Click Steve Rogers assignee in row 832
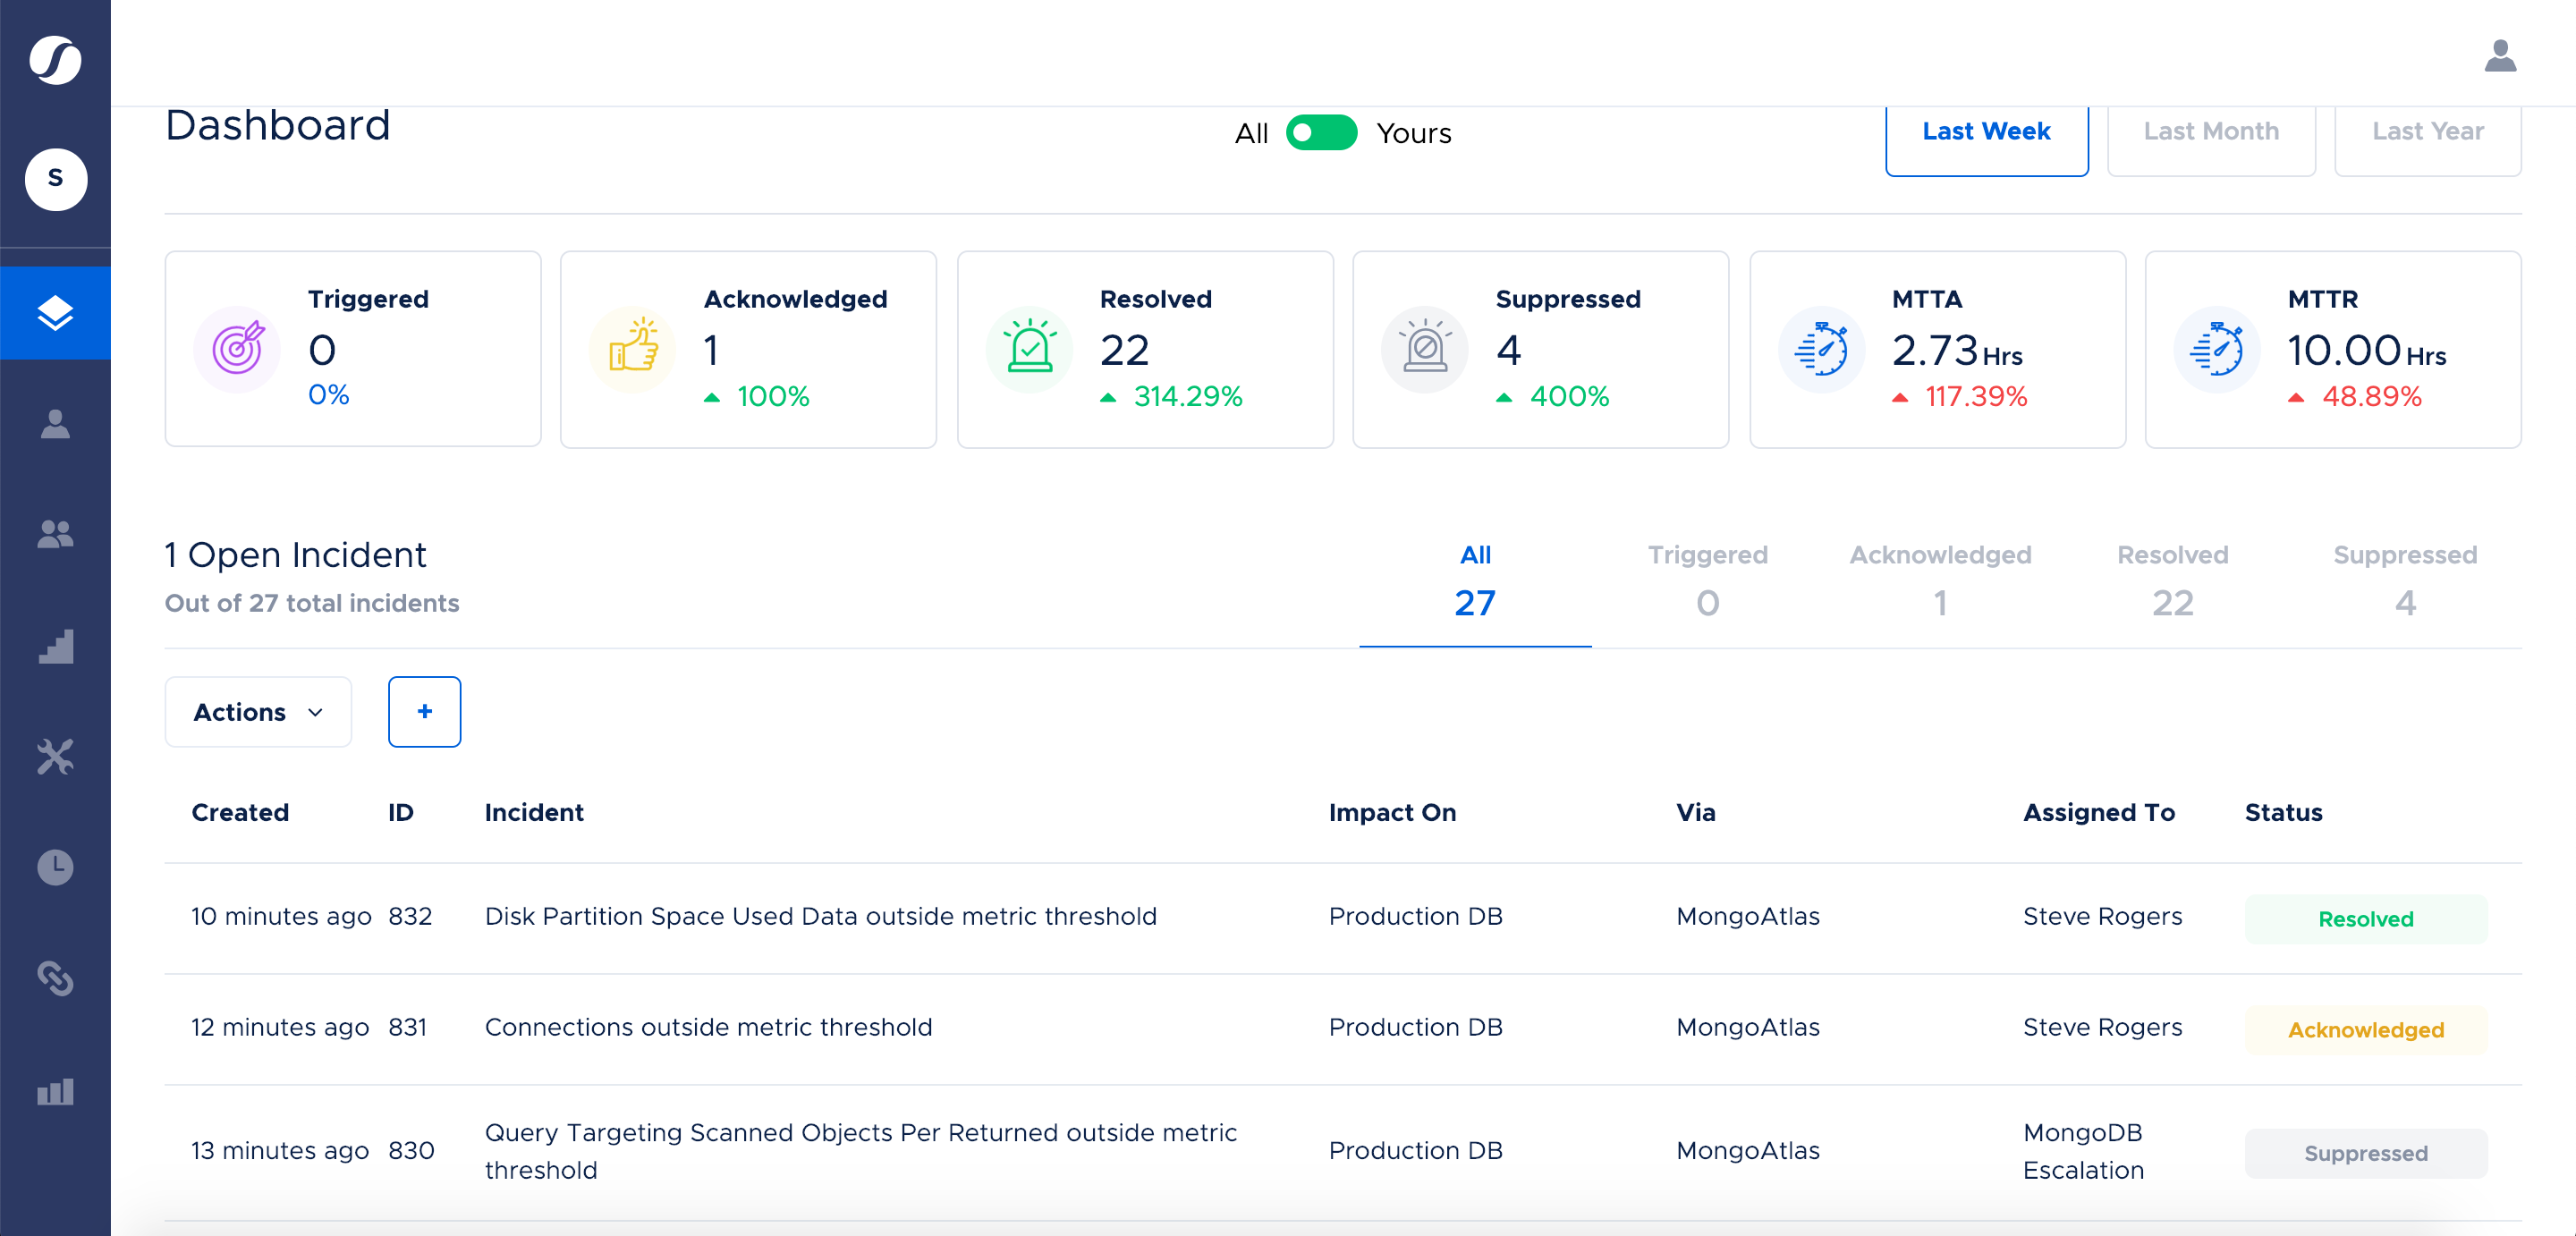This screenshot has height=1236, width=2576. coord(2102,916)
